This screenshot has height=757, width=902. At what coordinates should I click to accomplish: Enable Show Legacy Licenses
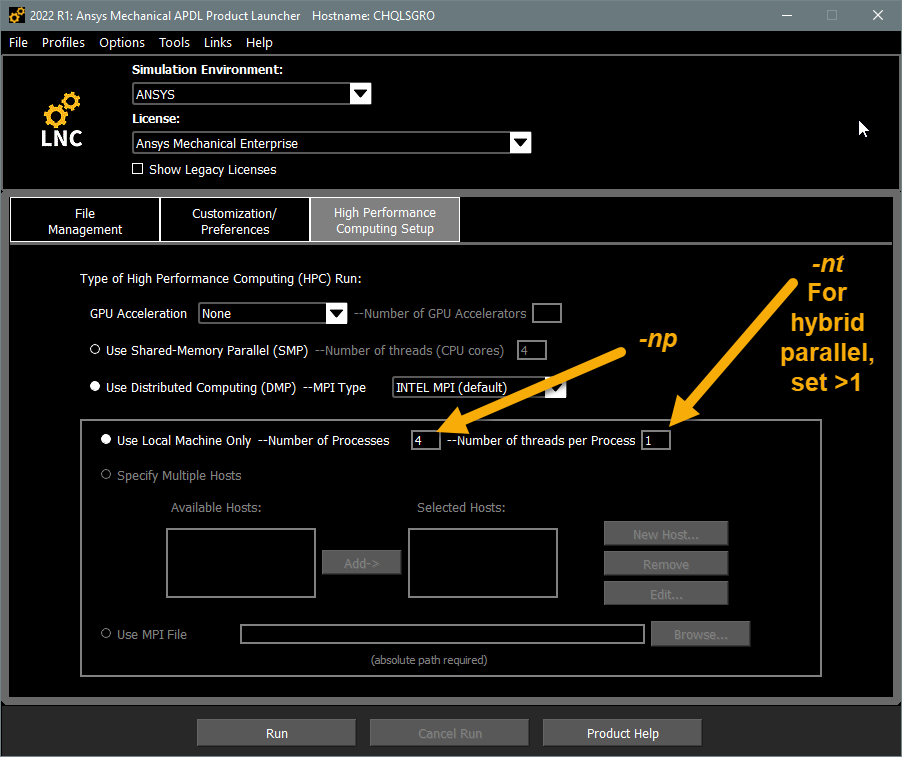[x=137, y=169]
